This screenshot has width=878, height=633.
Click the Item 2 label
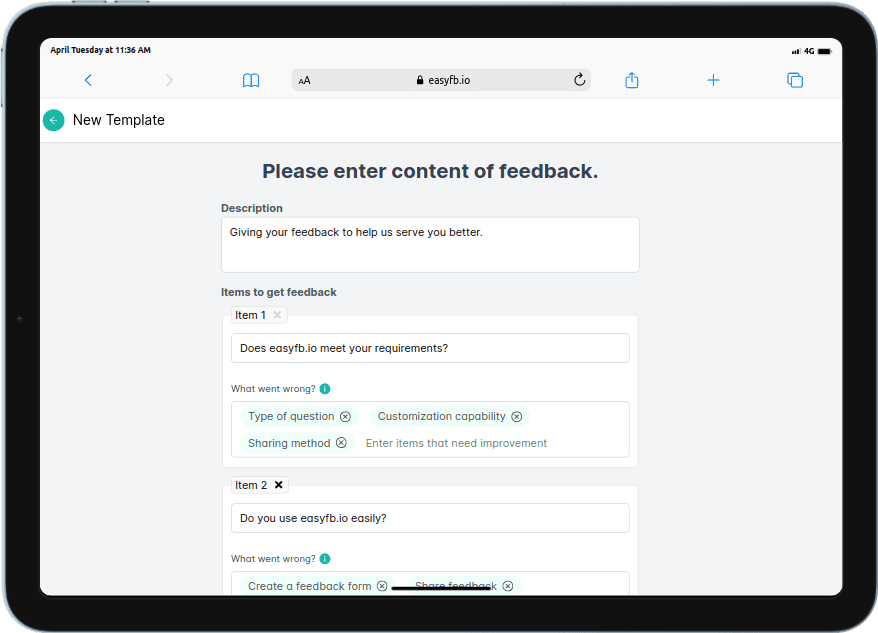pos(251,485)
